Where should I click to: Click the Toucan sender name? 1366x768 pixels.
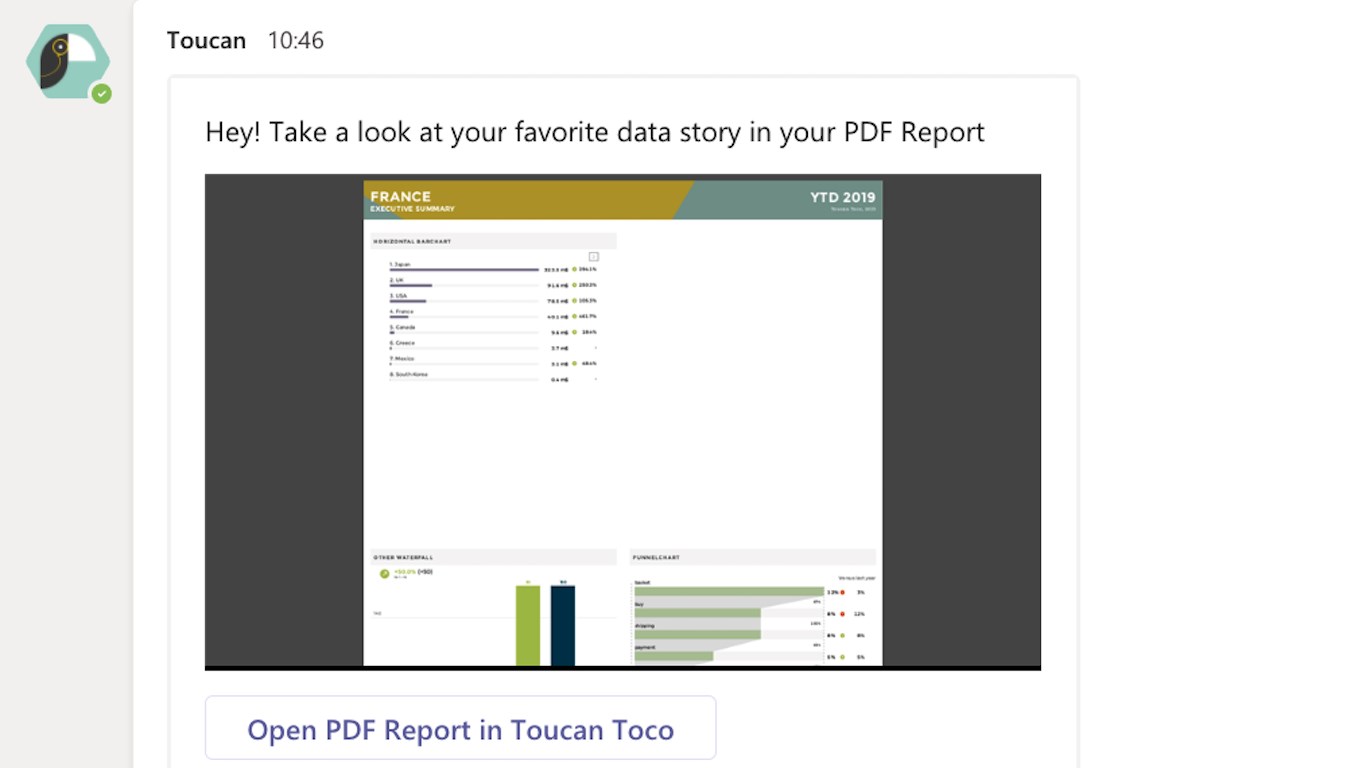click(206, 40)
